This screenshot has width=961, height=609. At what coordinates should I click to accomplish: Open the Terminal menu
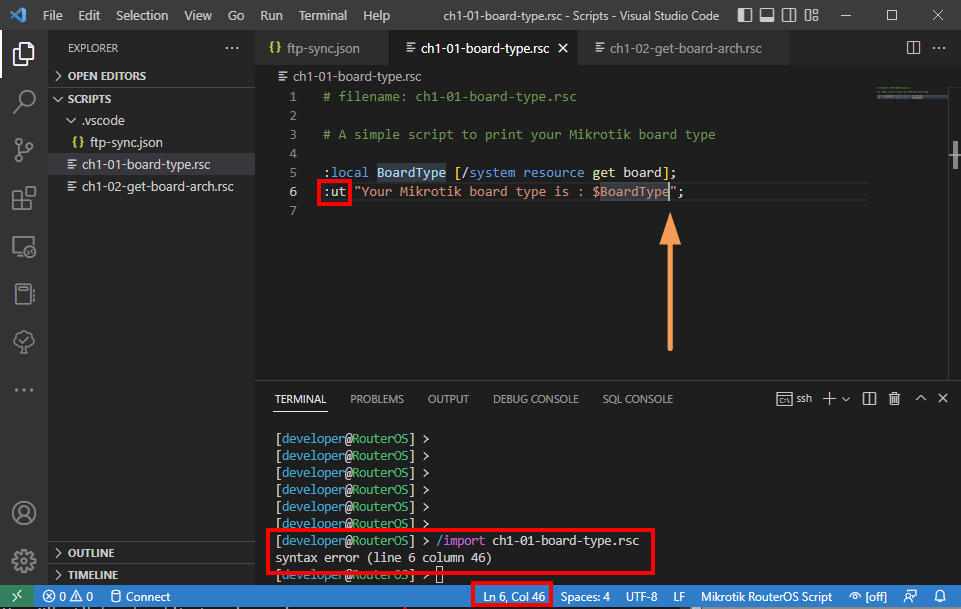coord(323,16)
